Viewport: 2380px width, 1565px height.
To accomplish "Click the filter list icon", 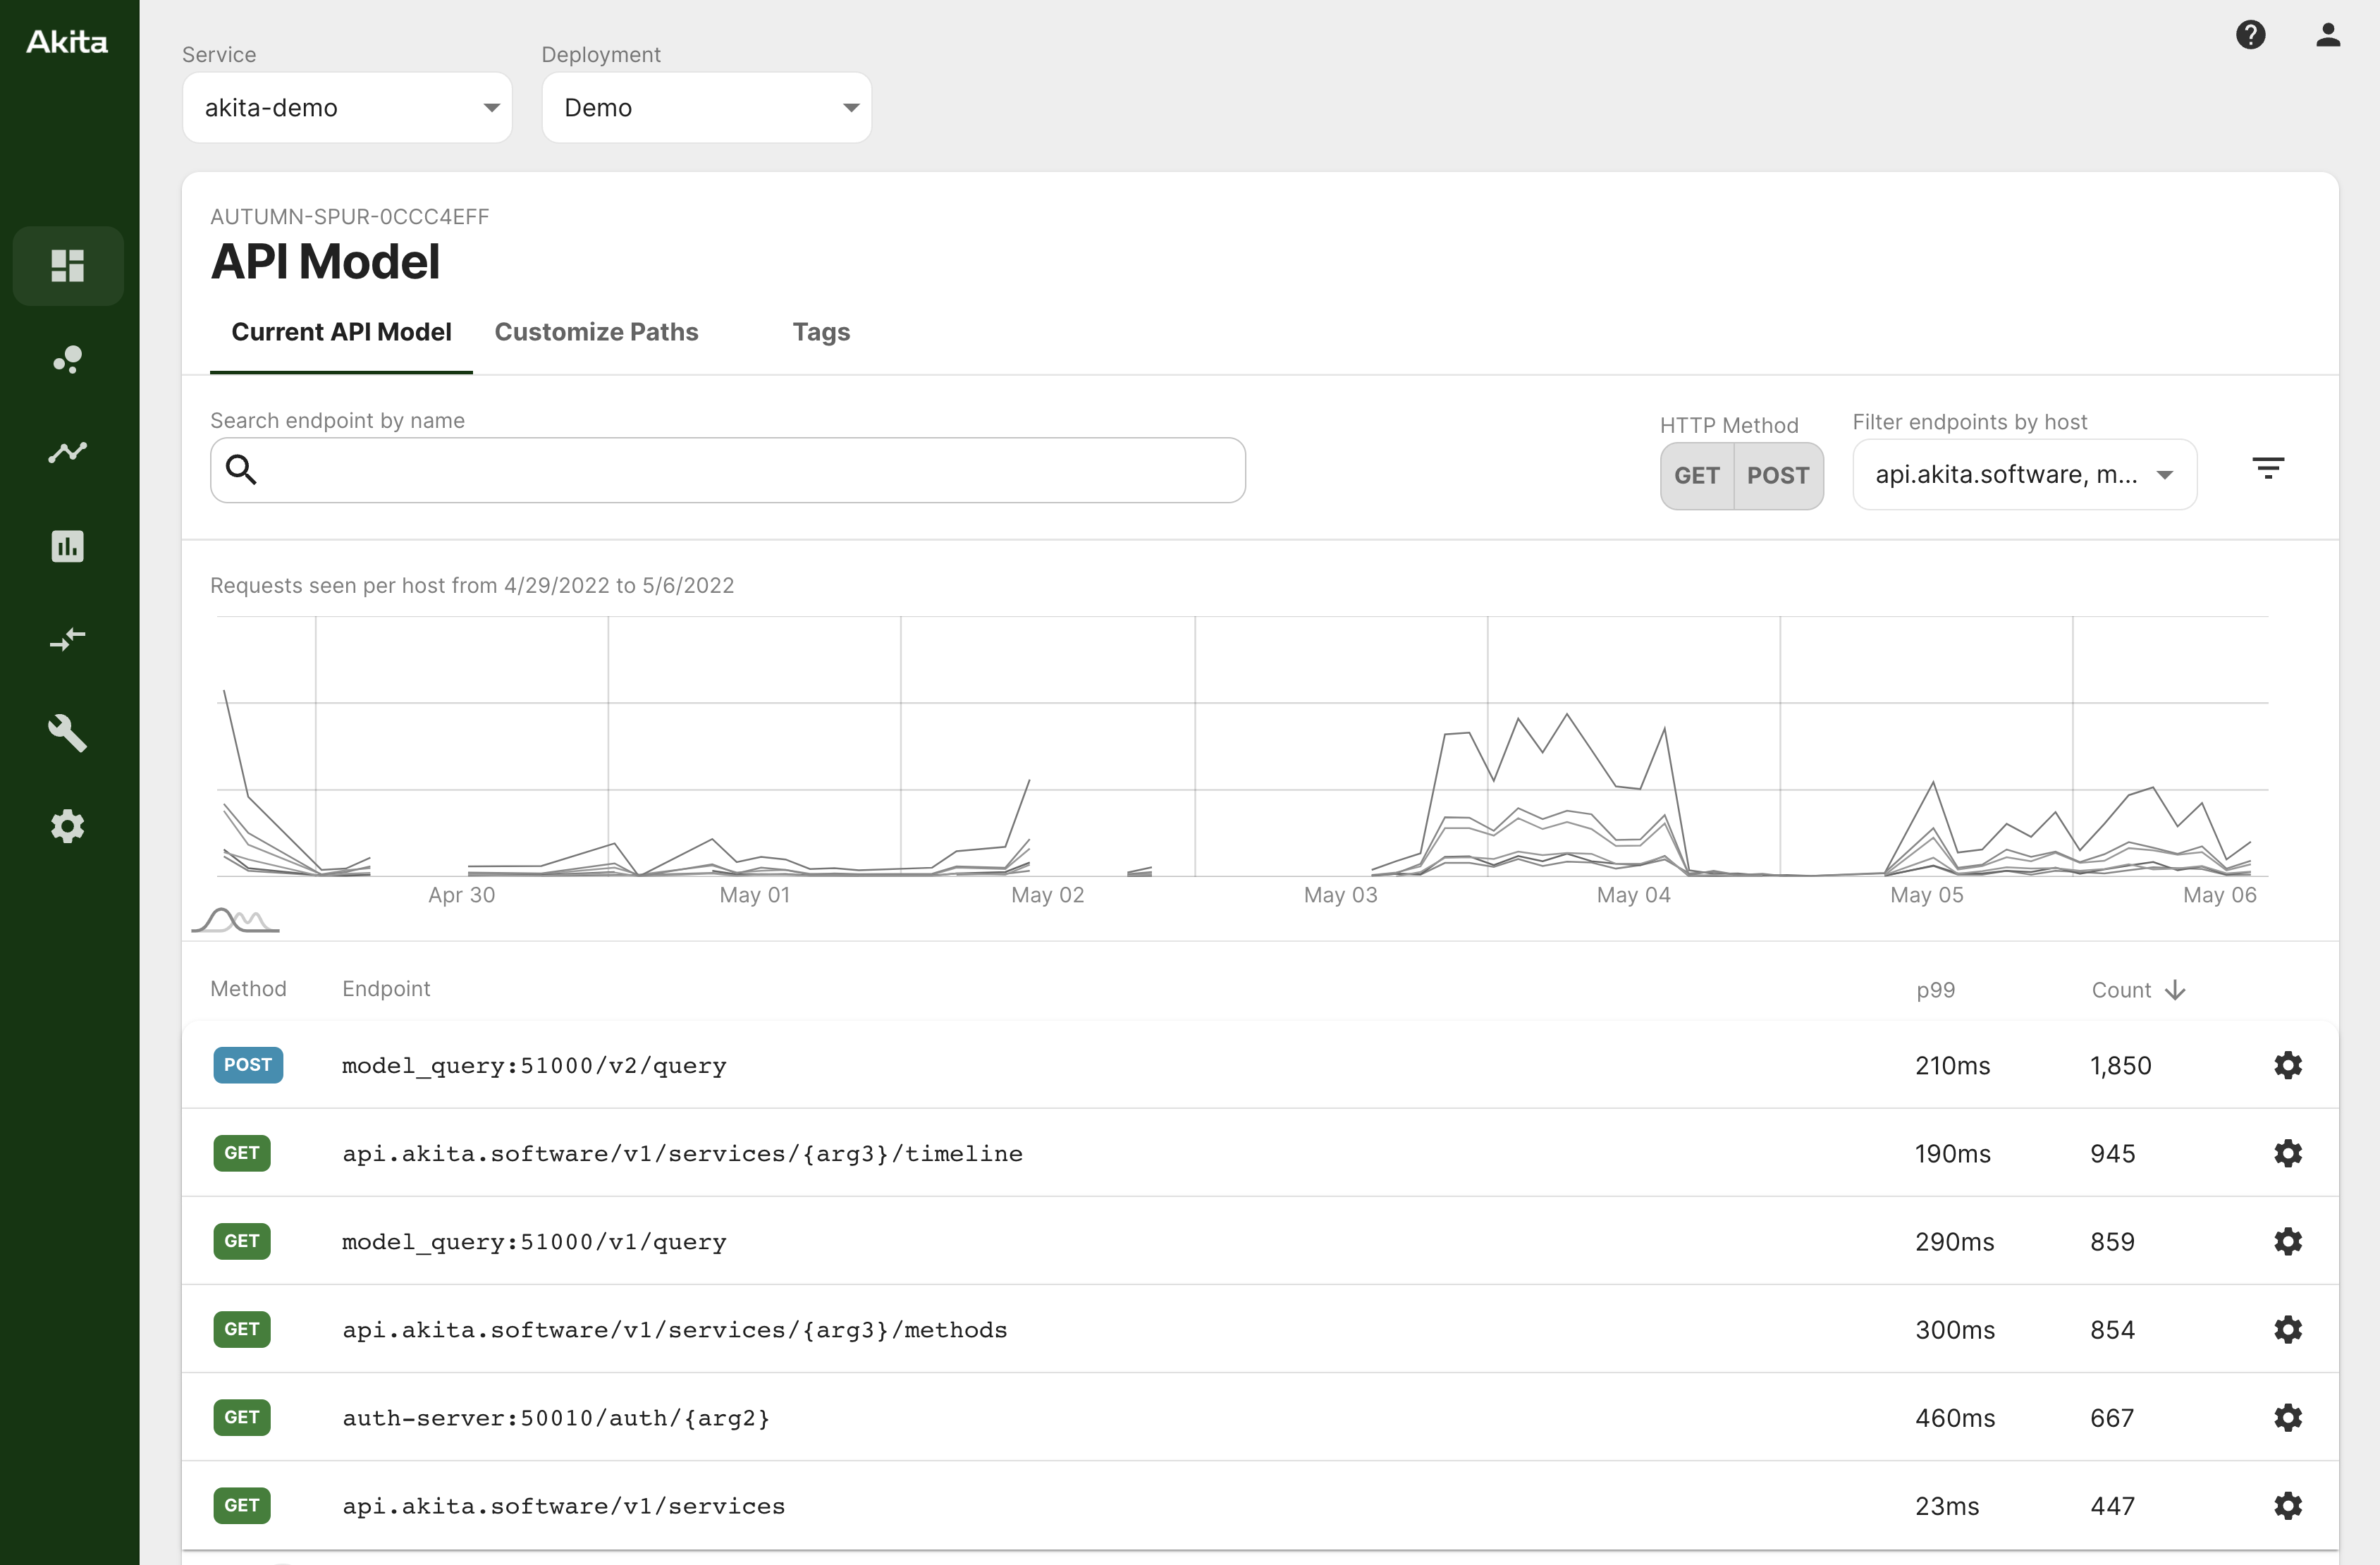I will 2268,468.
